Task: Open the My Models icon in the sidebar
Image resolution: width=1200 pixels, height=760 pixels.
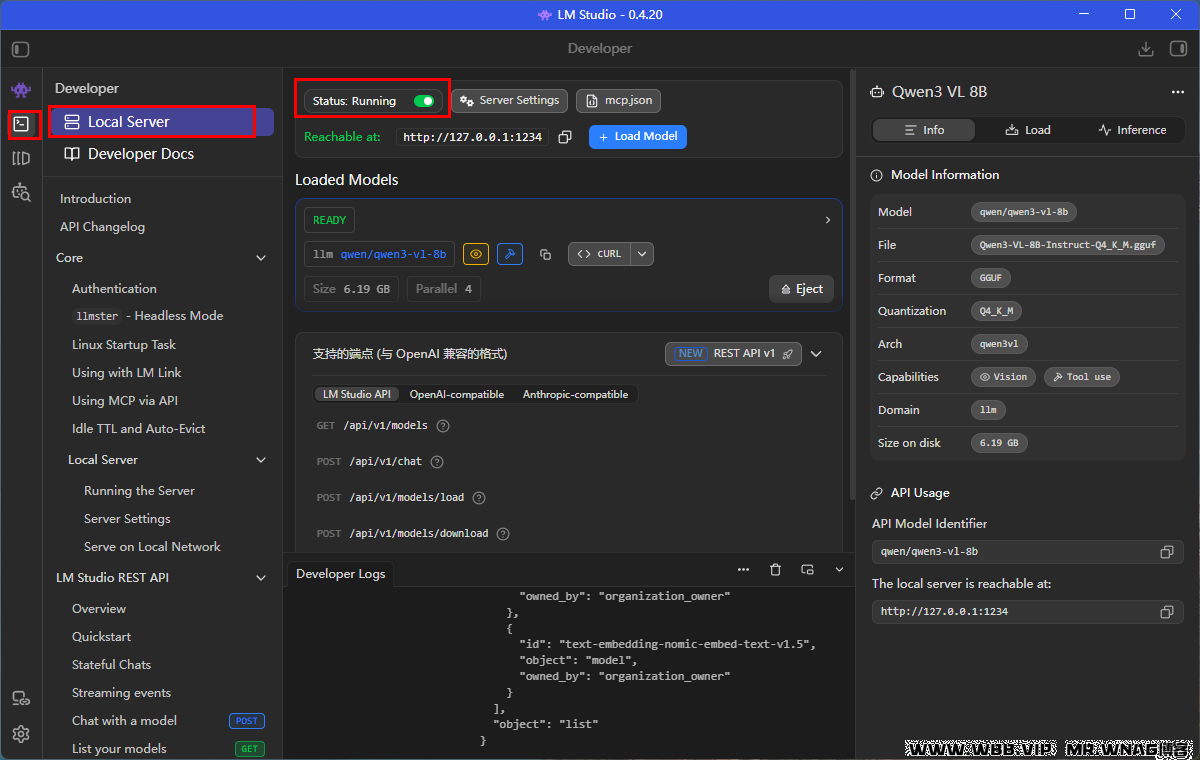Action: (21, 158)
